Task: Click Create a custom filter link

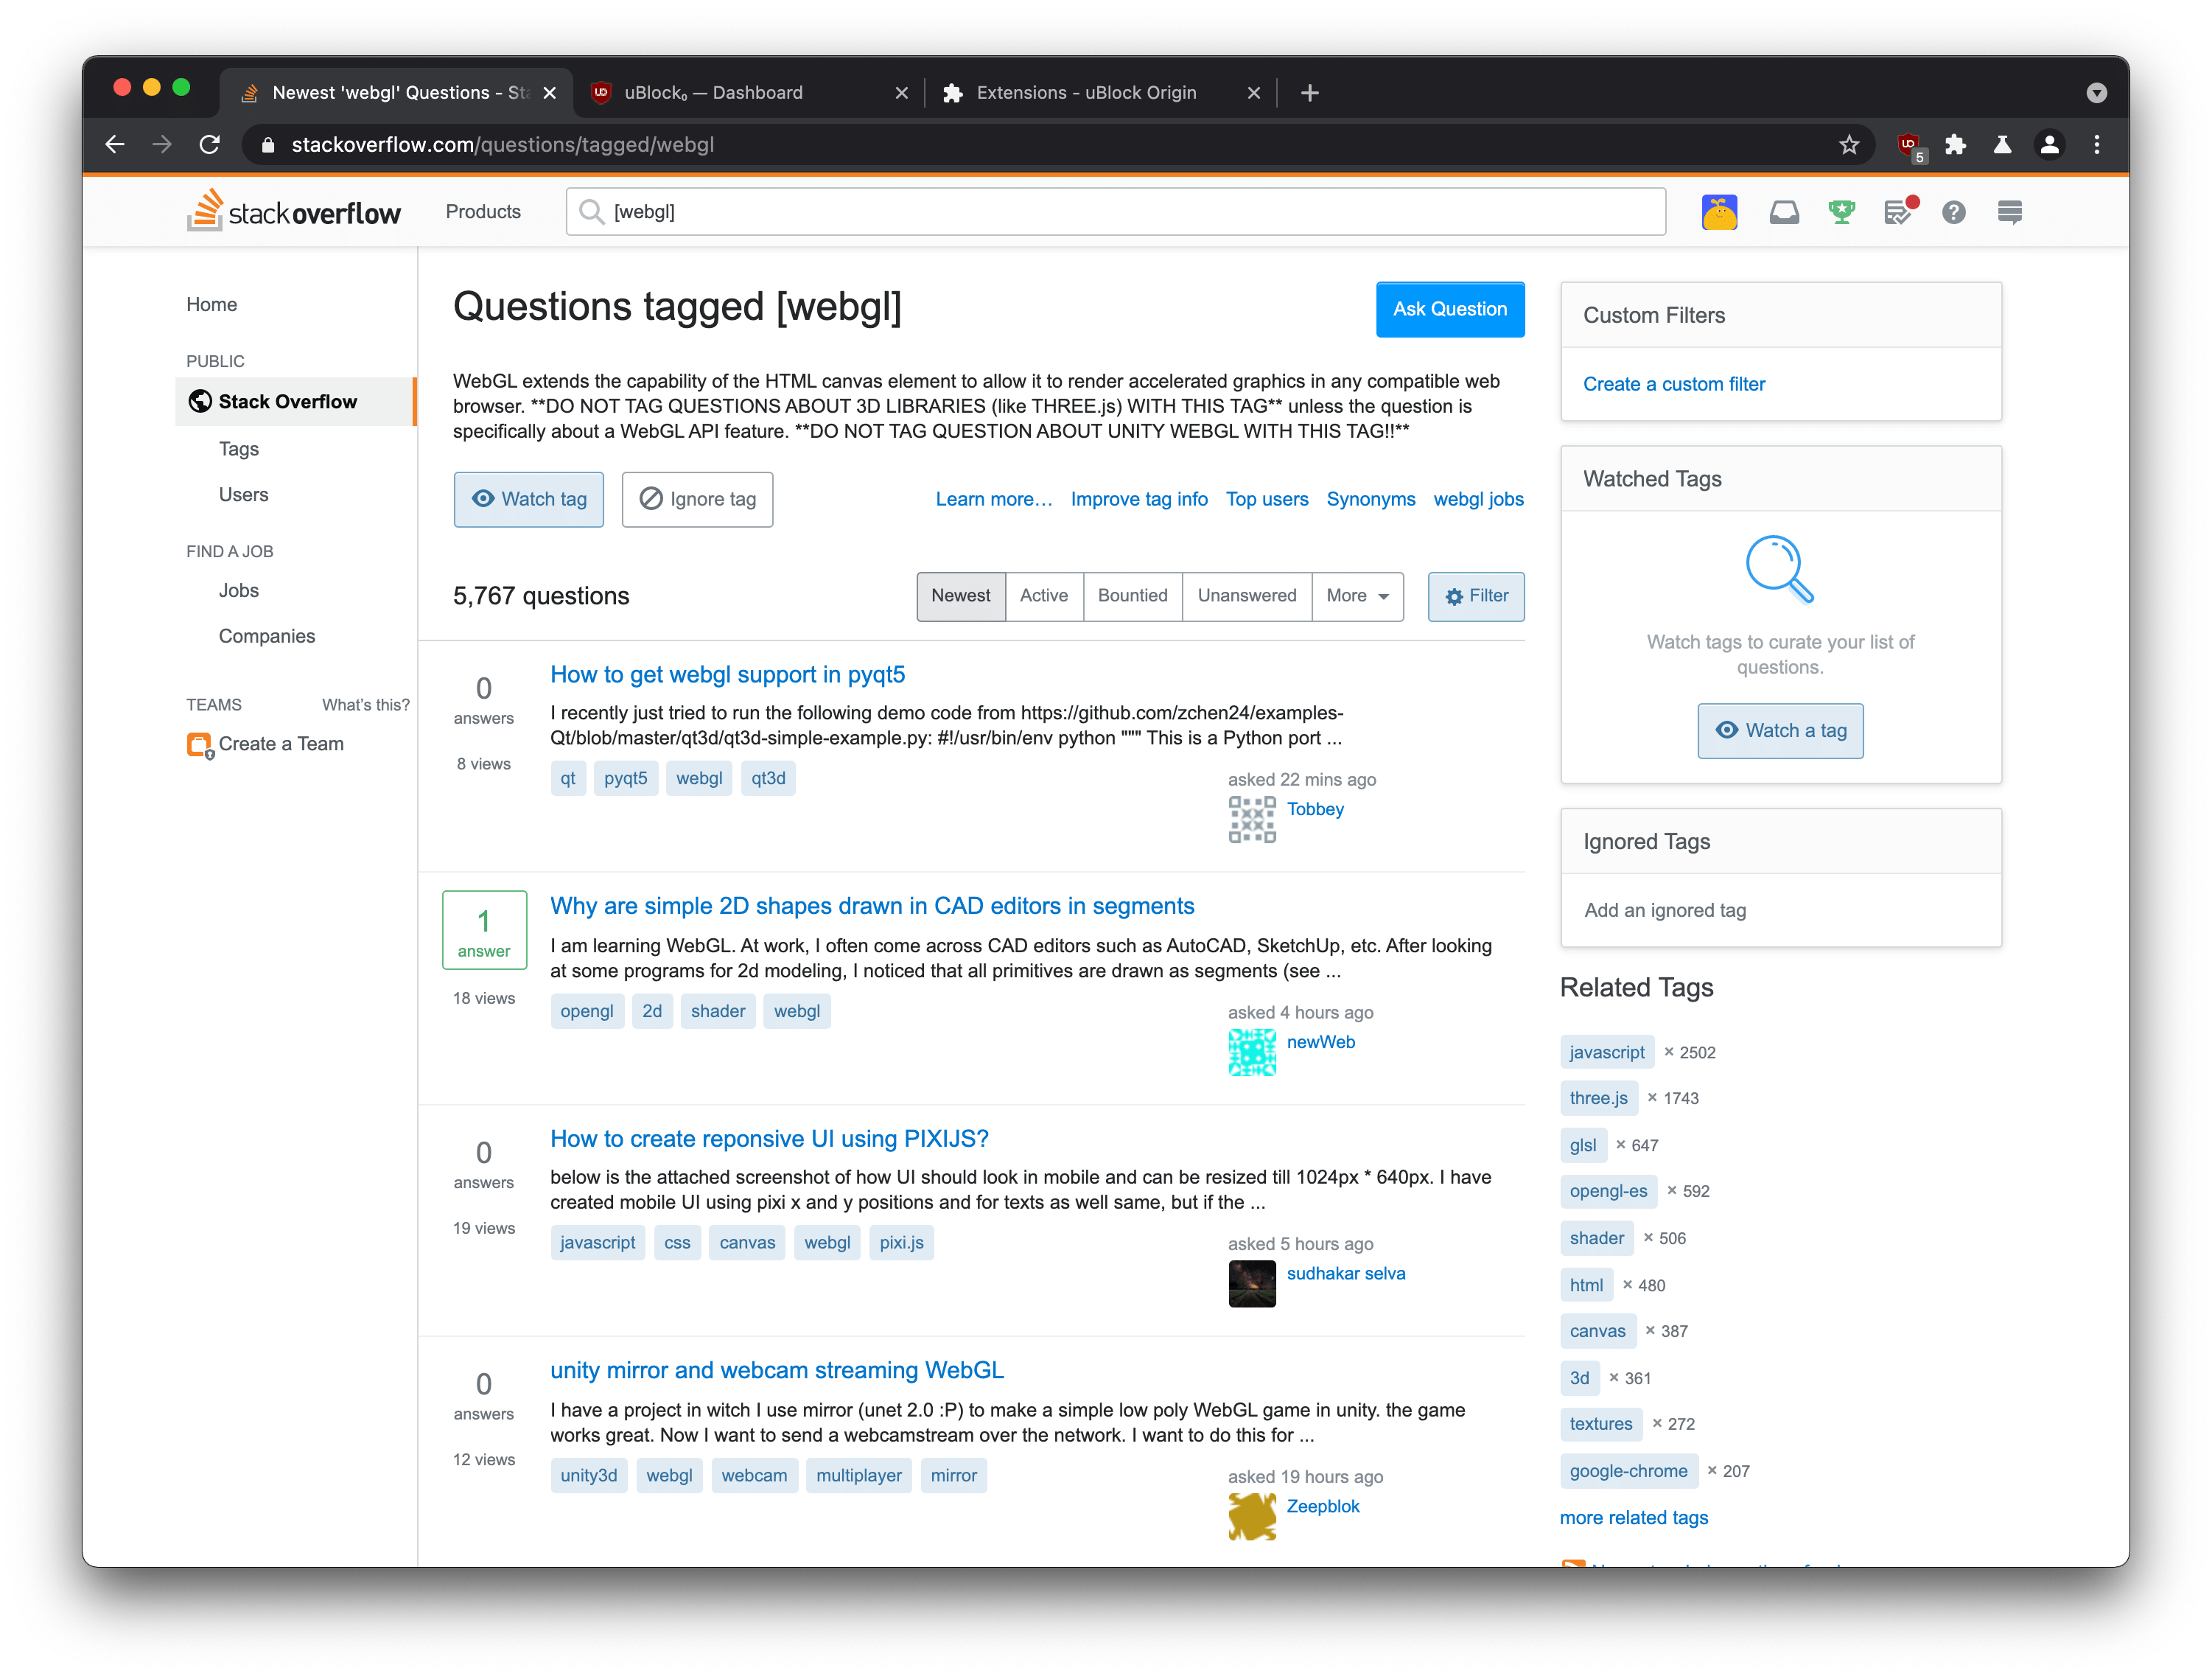Action: (x=1674, y=384)
